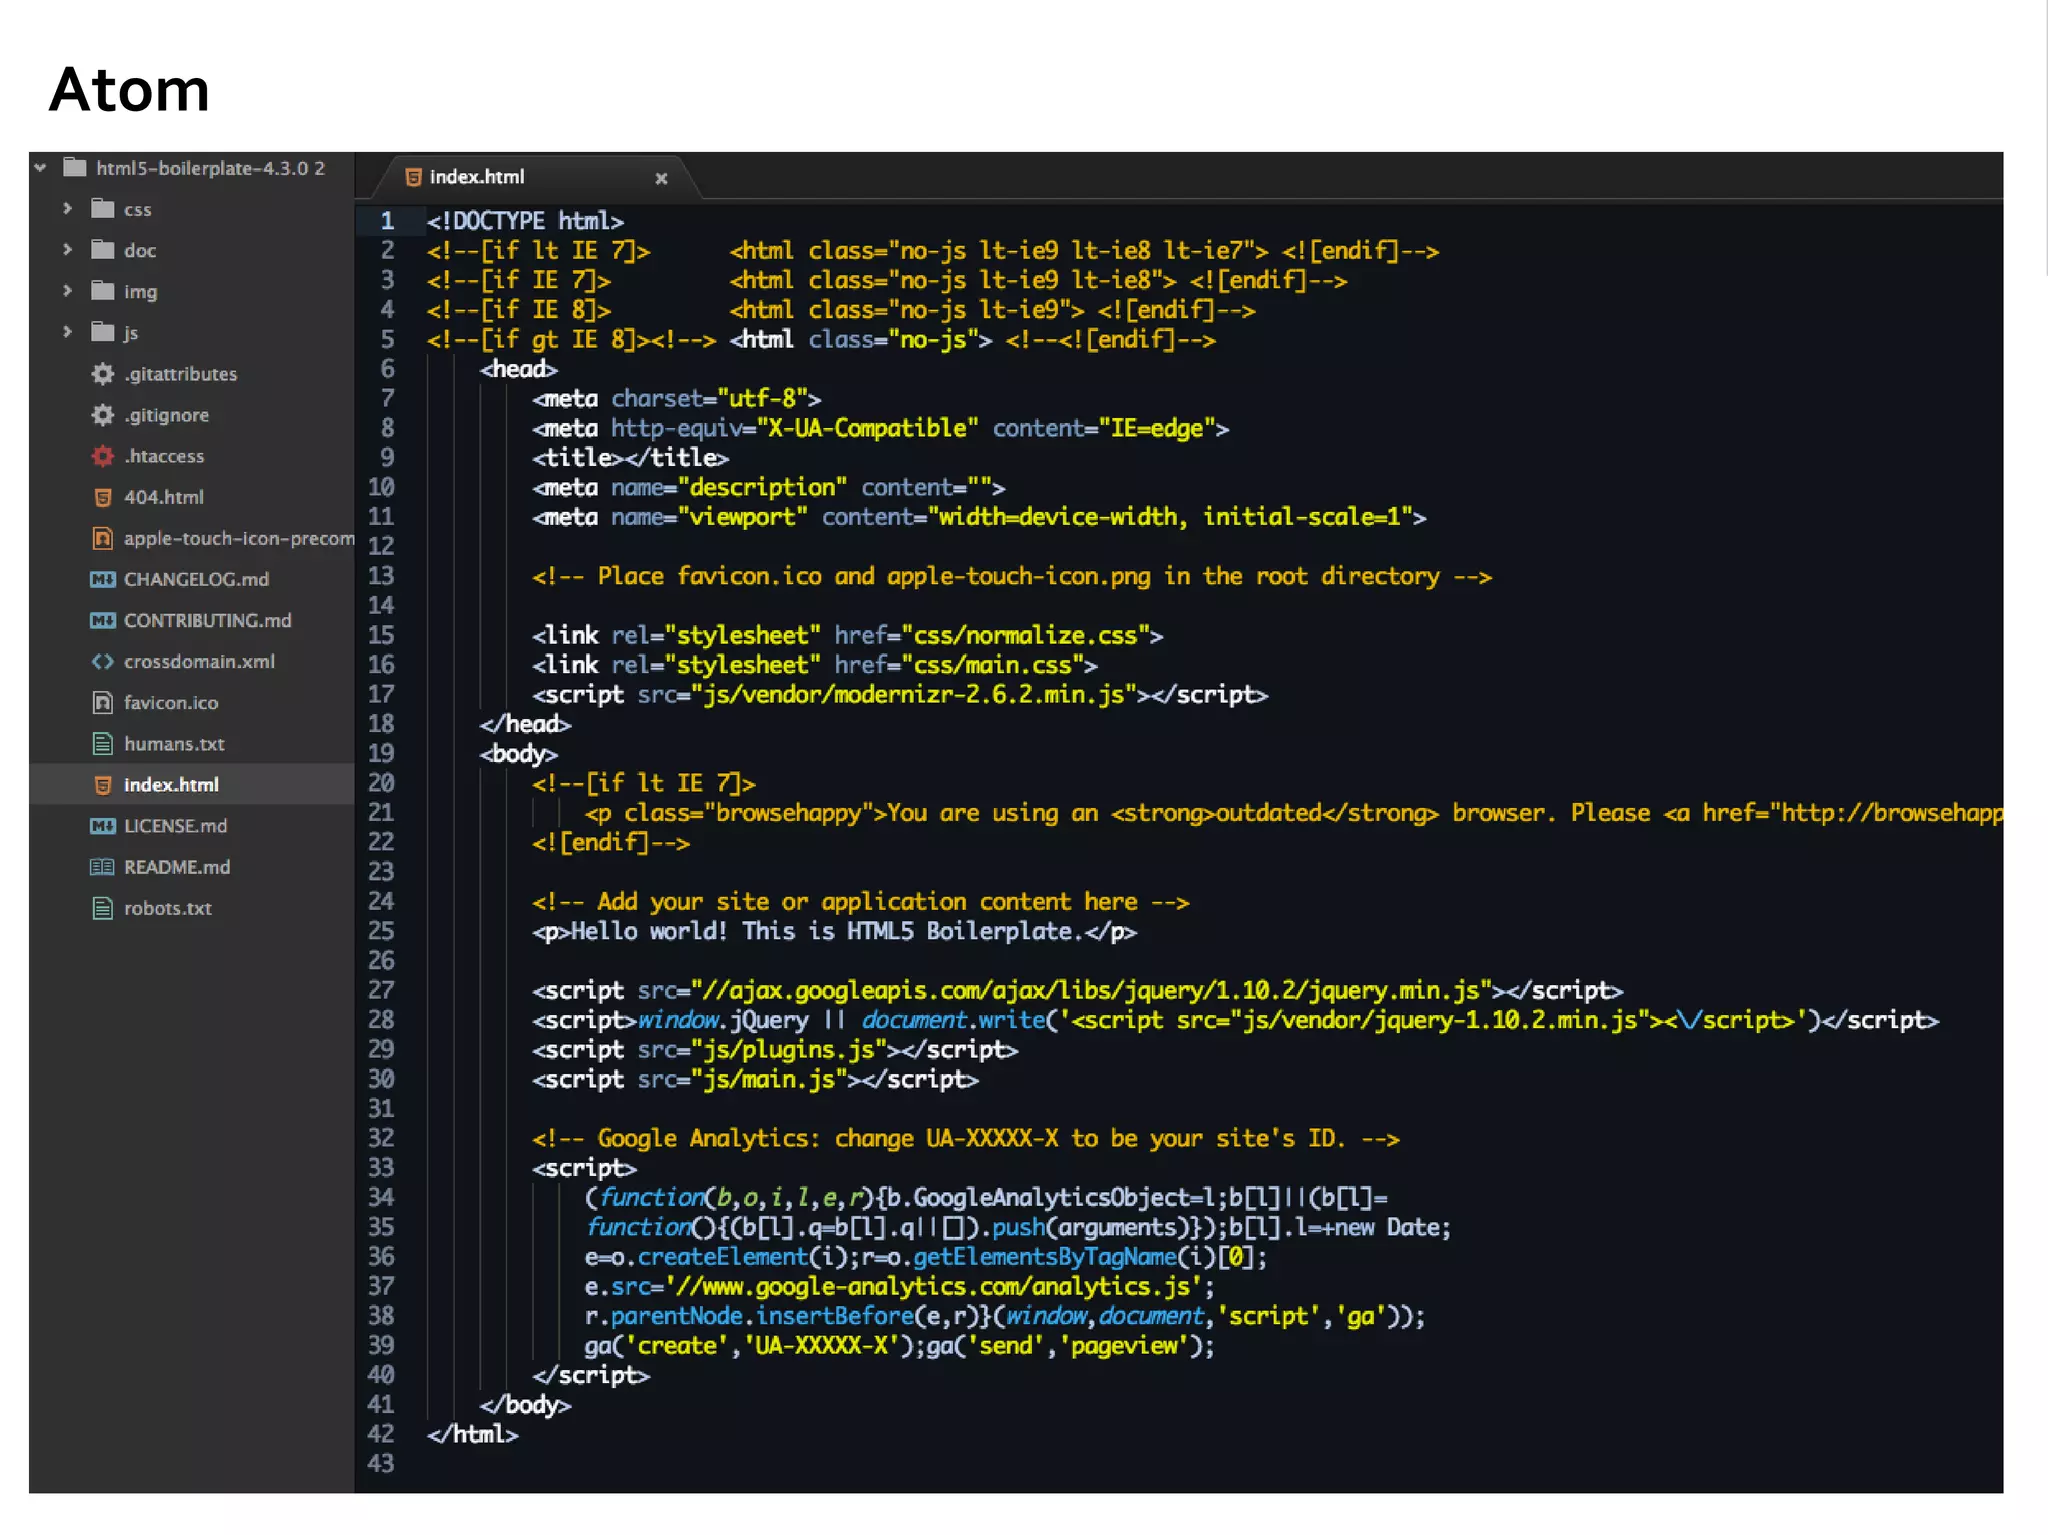
Task: Click line number 19 in gutter
Action: pyautogui.click(x=381, y=753)
